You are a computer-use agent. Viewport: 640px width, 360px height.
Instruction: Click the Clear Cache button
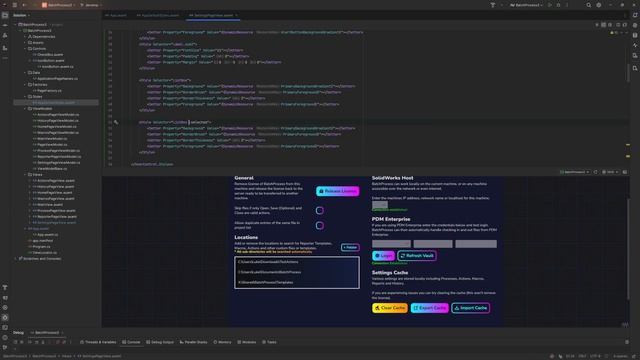[390, 308]
